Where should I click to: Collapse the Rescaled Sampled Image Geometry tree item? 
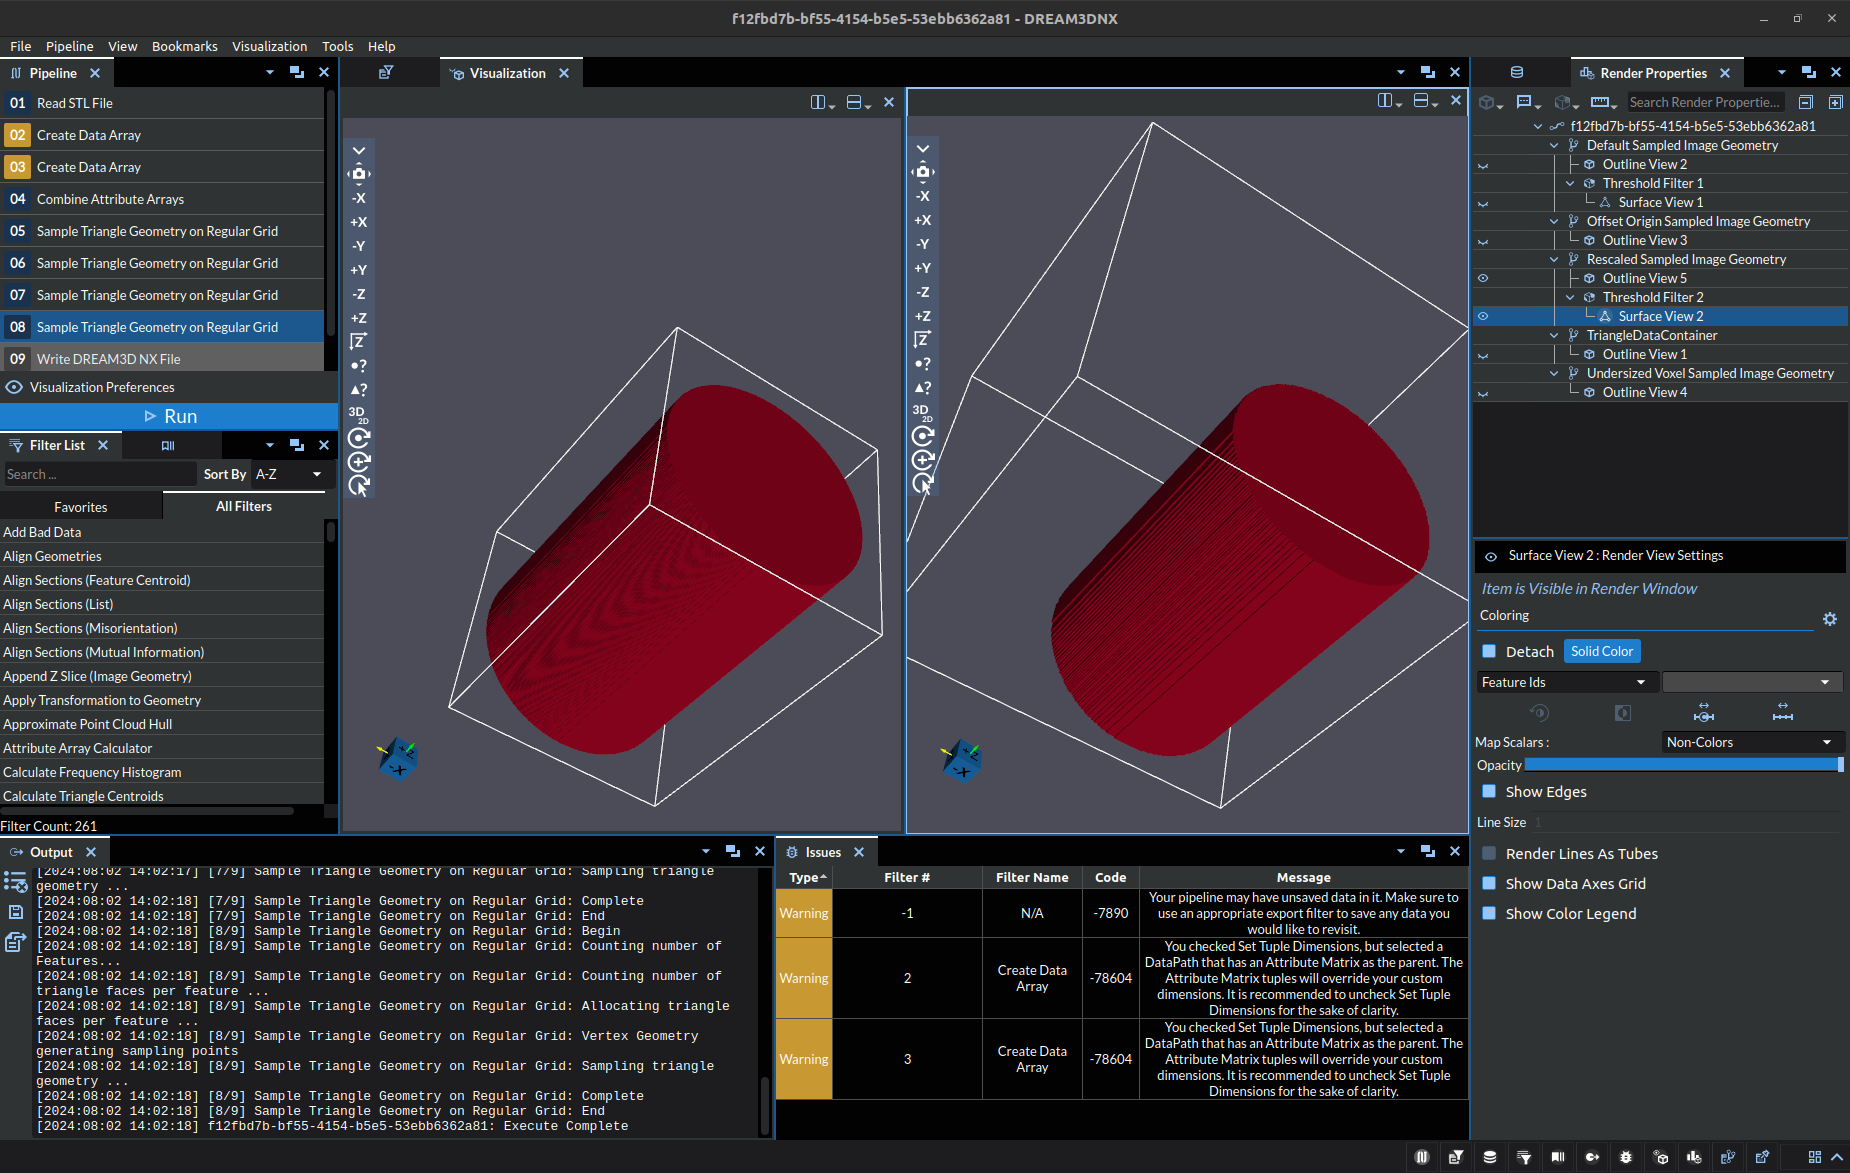1553,259
